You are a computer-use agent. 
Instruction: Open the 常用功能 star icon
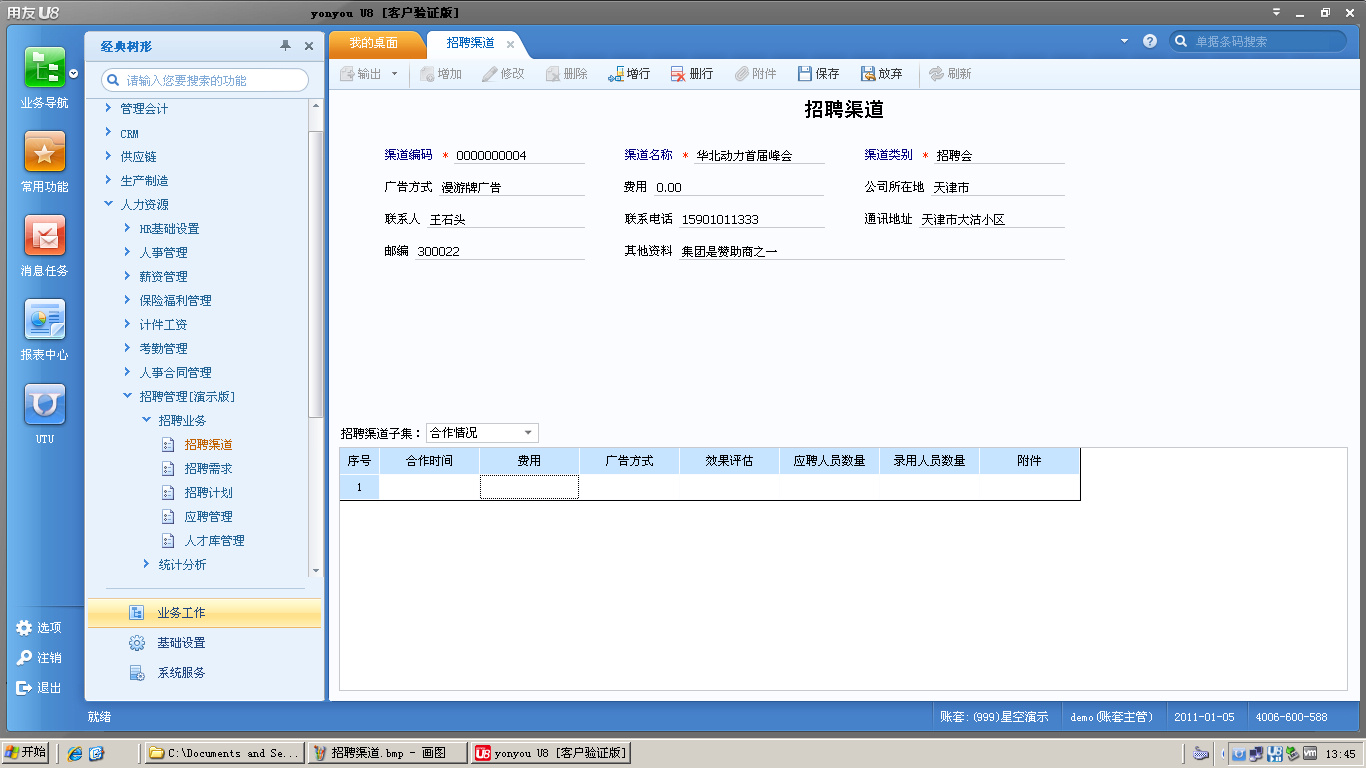[44, 152]
